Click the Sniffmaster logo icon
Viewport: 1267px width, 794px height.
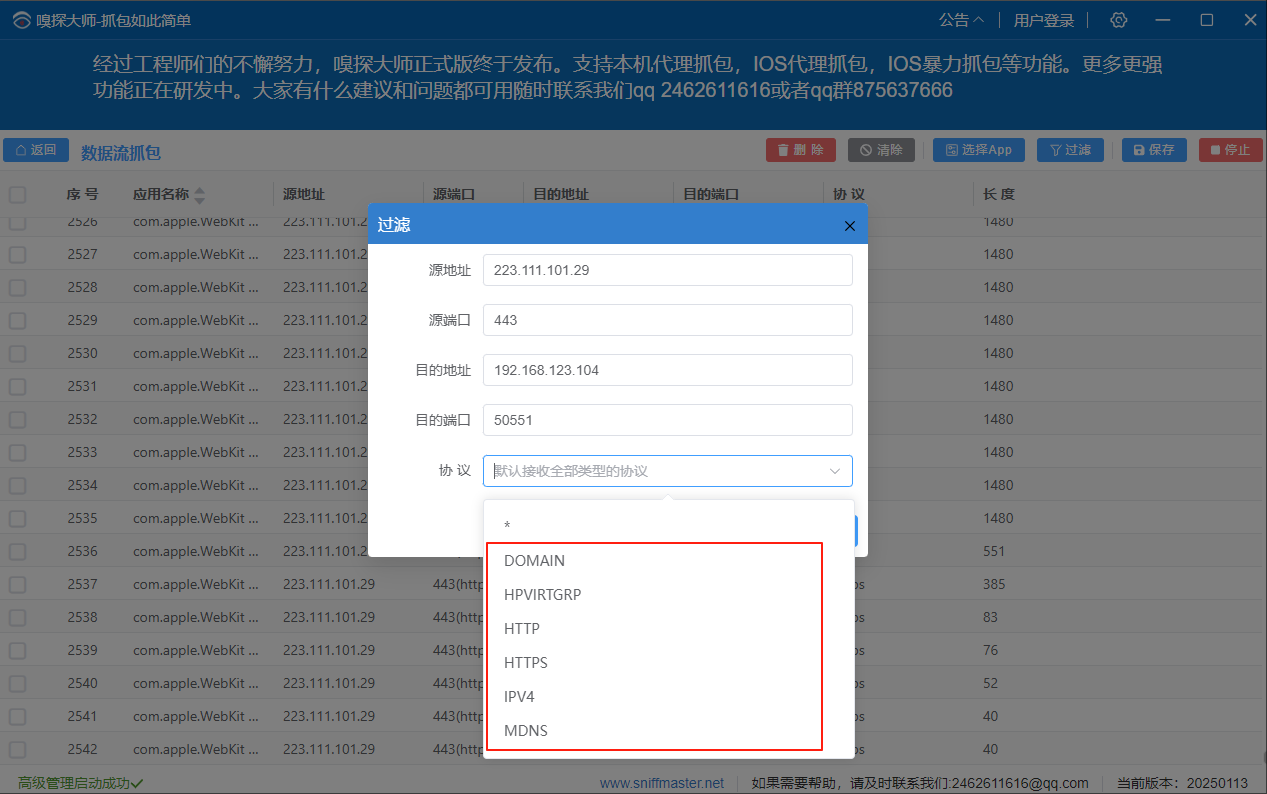[20, 21]
